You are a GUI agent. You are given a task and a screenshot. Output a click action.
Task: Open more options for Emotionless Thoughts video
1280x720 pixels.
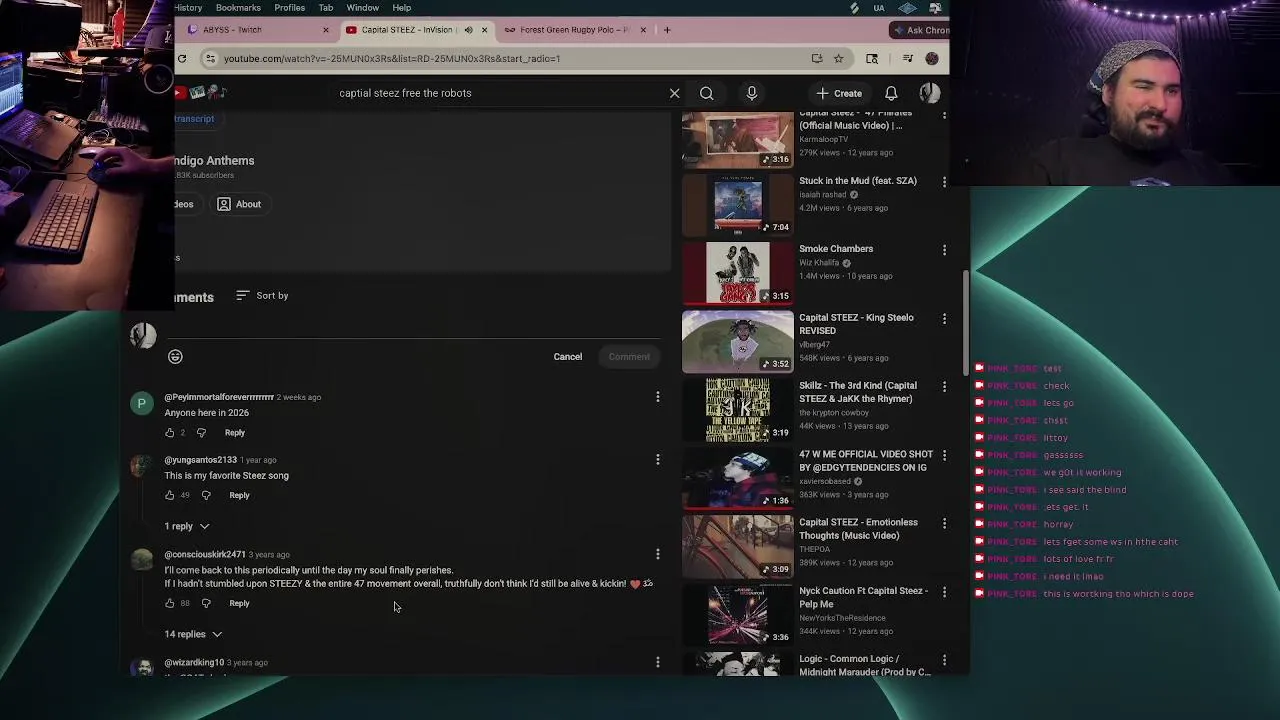pyautogui.click(x=944, y=523)
